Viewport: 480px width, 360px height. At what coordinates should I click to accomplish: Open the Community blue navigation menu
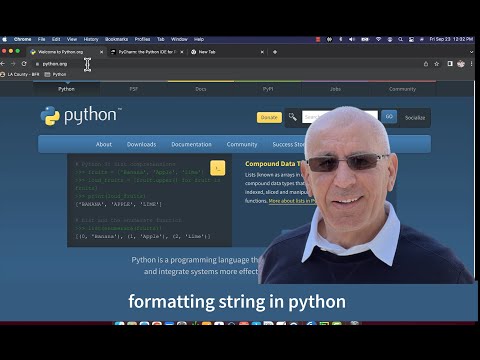(242, 144)
